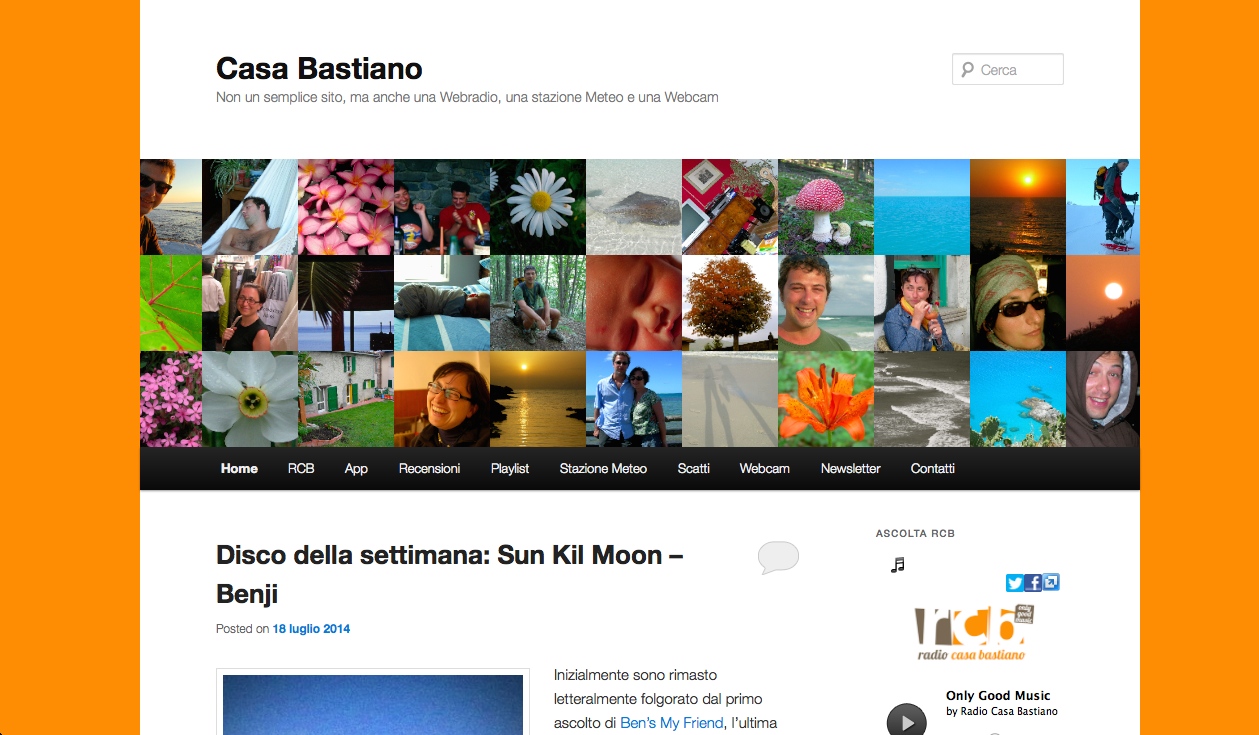Open the Webcam menu item

765,468
